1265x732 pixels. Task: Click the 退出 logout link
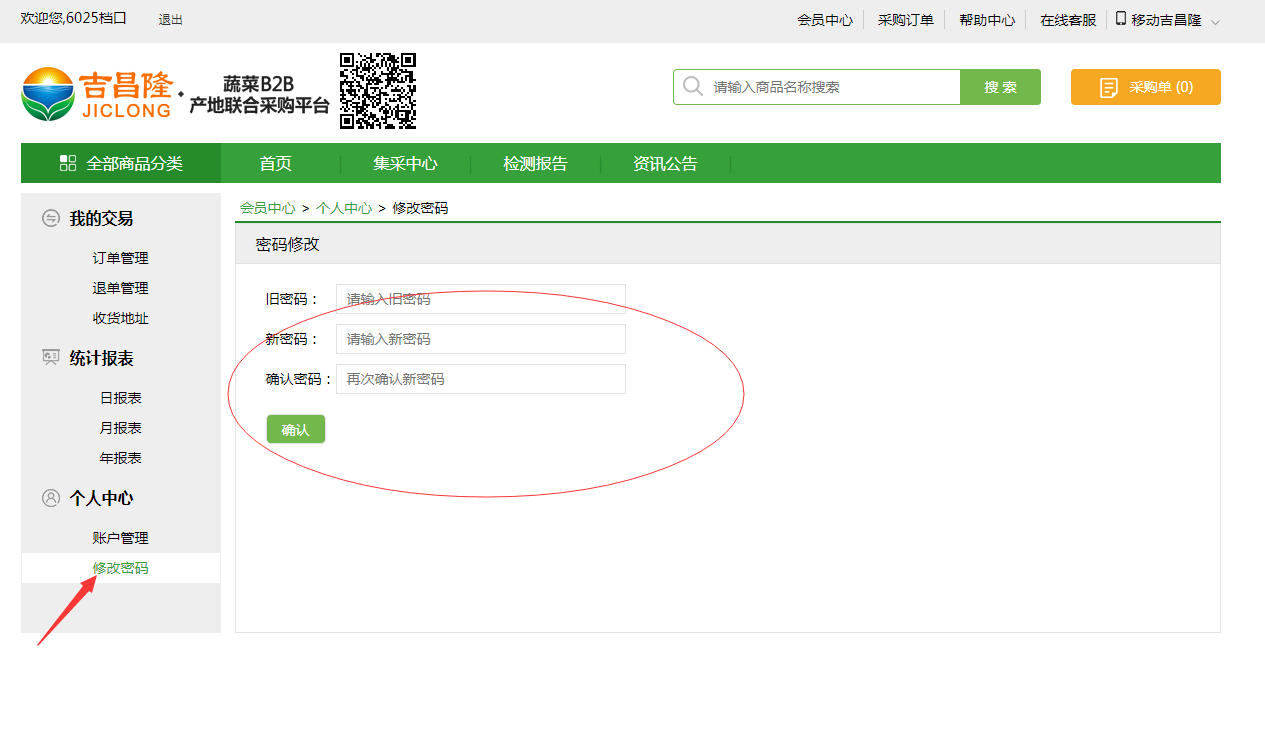tap(170, 20)
